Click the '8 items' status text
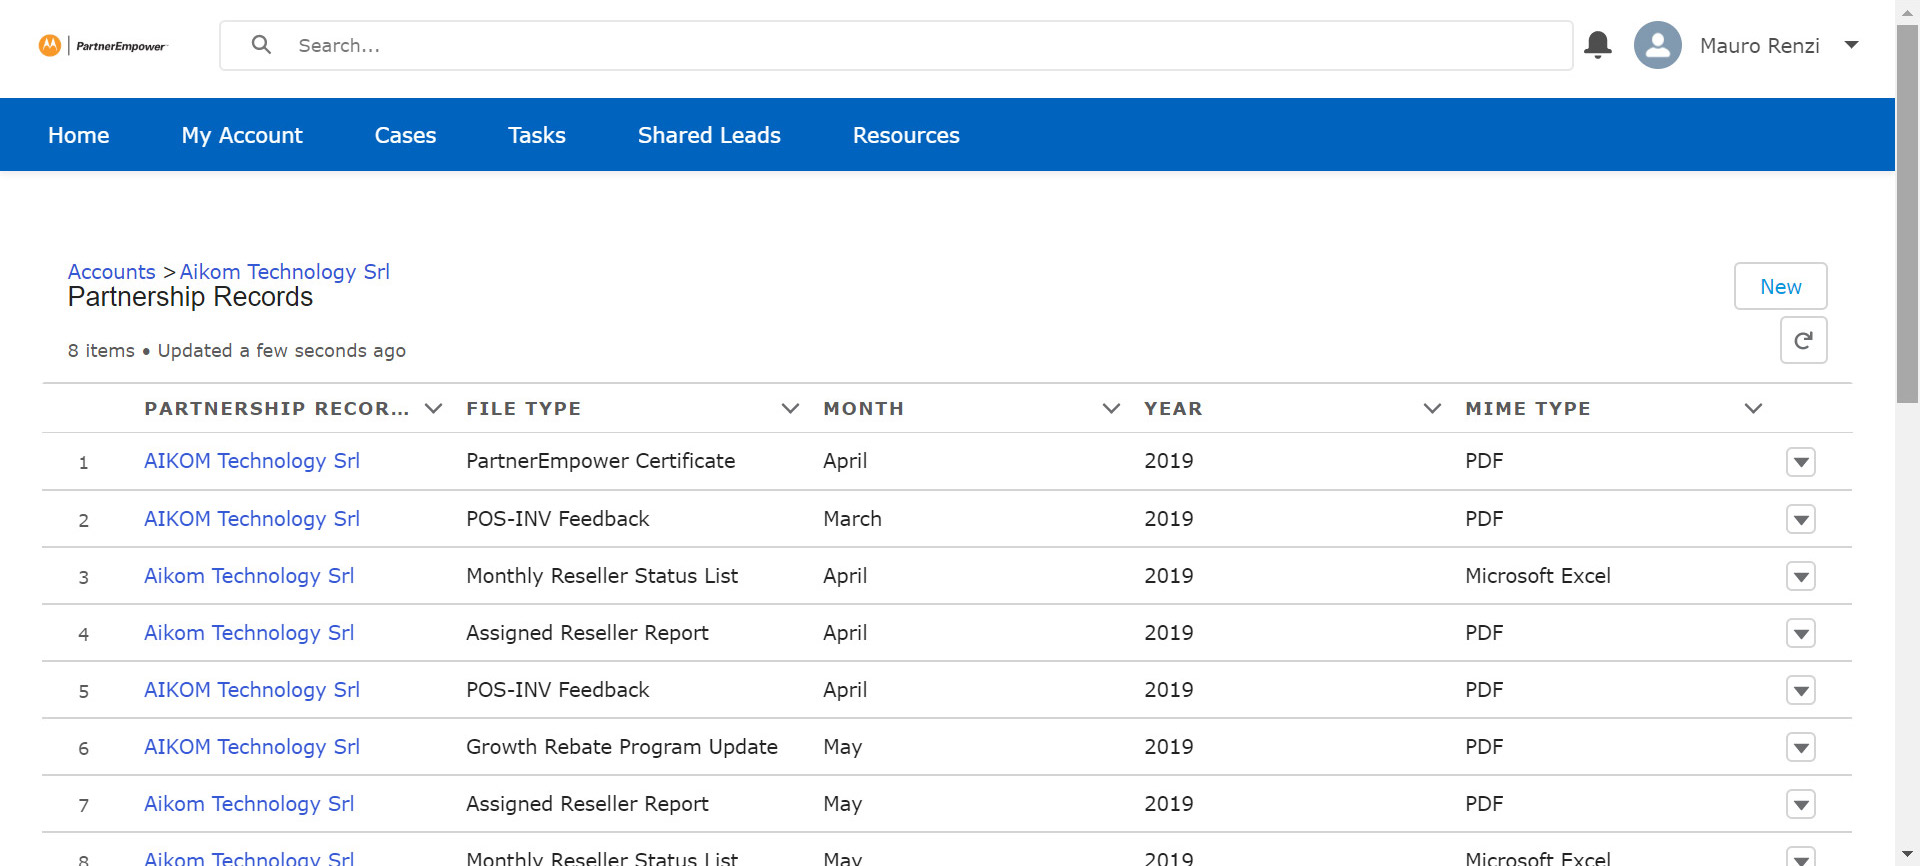The height and width of the screenshot is (866, 1920). click(x=101, y=351)
